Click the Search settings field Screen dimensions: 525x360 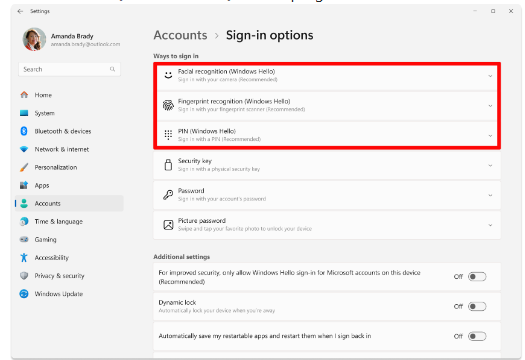tap(69, 69)
